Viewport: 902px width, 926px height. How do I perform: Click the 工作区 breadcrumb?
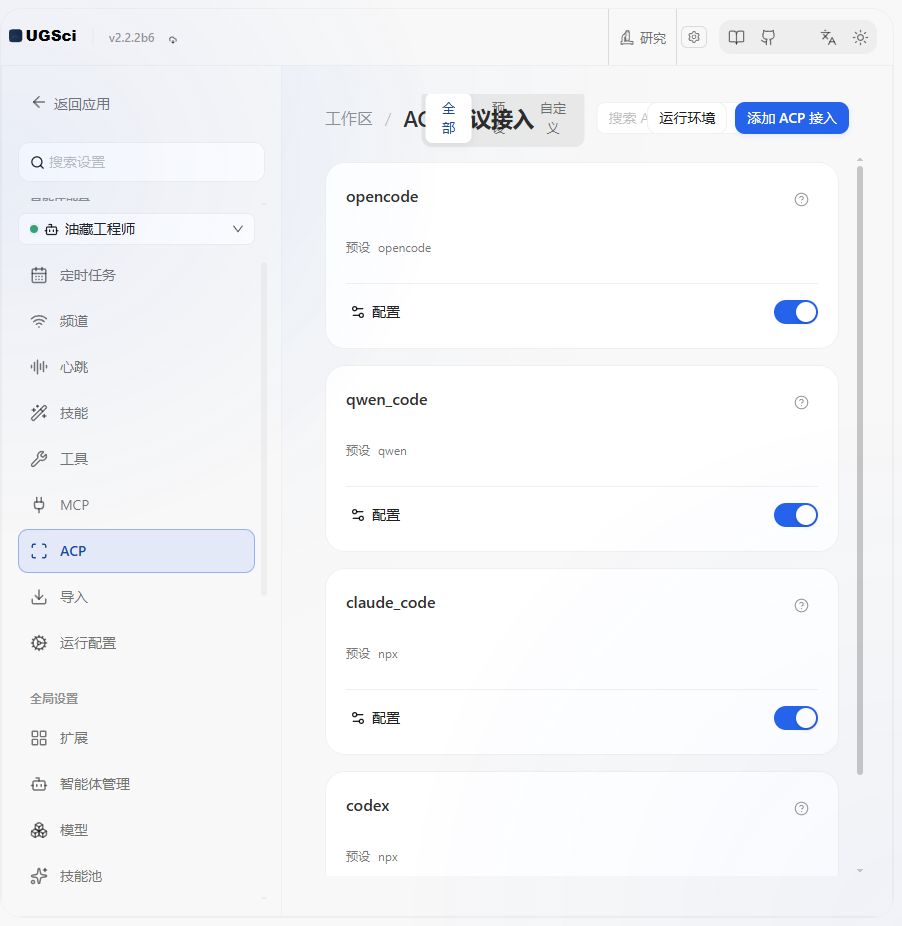(349, 119)
